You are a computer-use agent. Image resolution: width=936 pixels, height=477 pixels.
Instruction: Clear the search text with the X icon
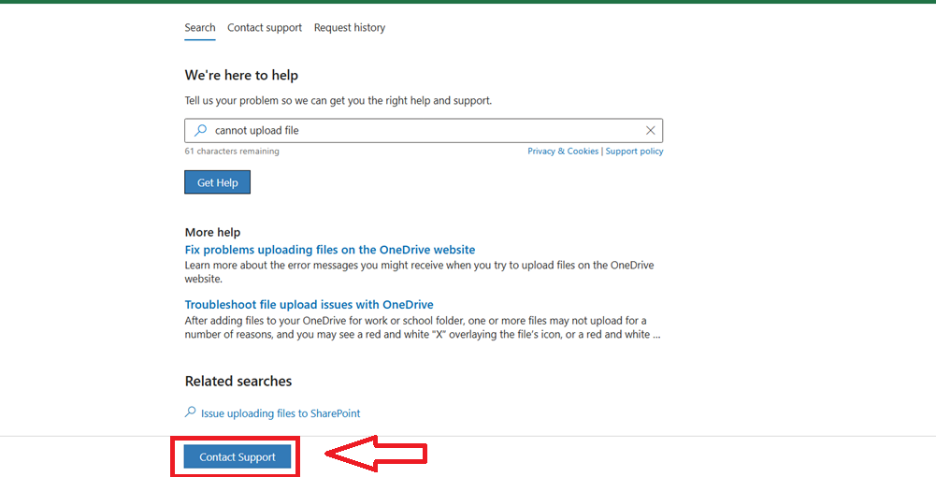[x=651, y=130]
